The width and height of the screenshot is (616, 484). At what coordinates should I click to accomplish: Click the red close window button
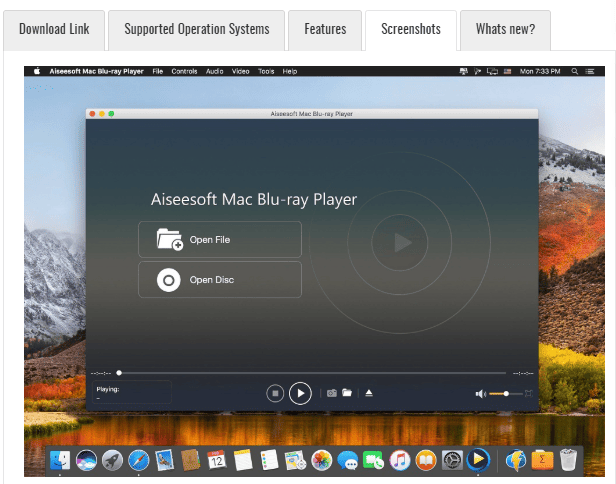click(x=92, y=114)
